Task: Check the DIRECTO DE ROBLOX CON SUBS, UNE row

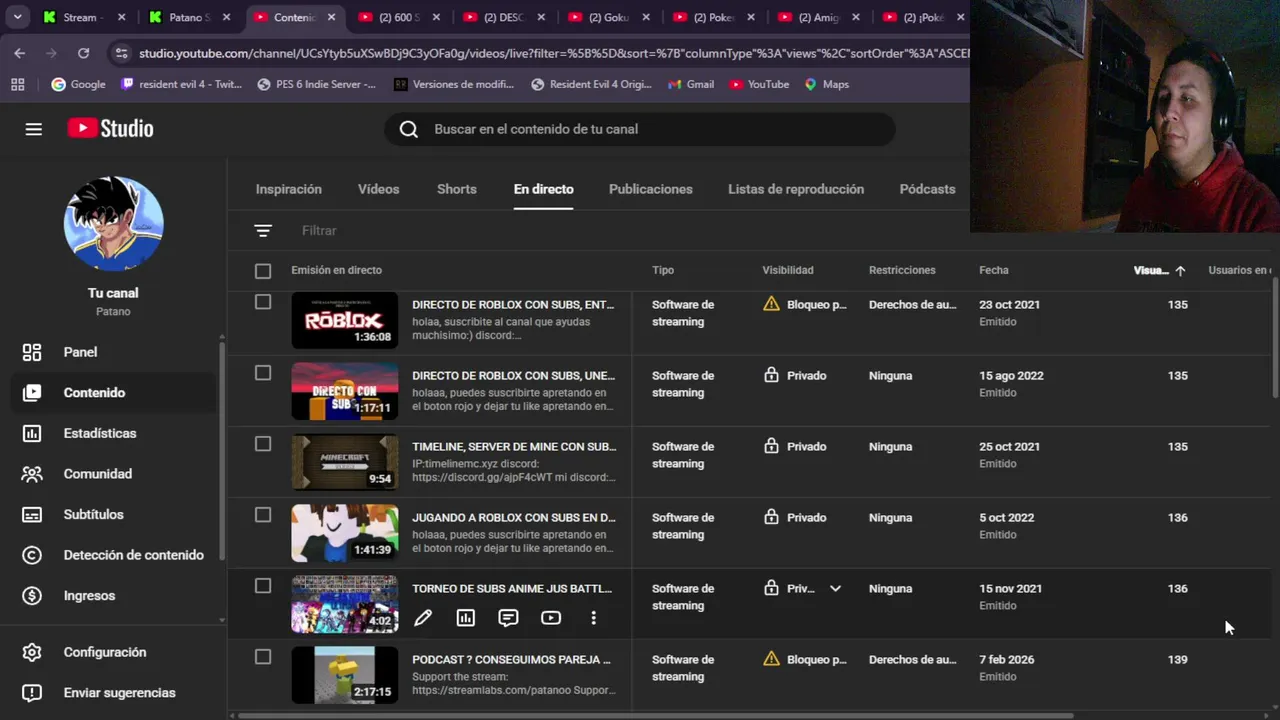Action: [263, 373]
